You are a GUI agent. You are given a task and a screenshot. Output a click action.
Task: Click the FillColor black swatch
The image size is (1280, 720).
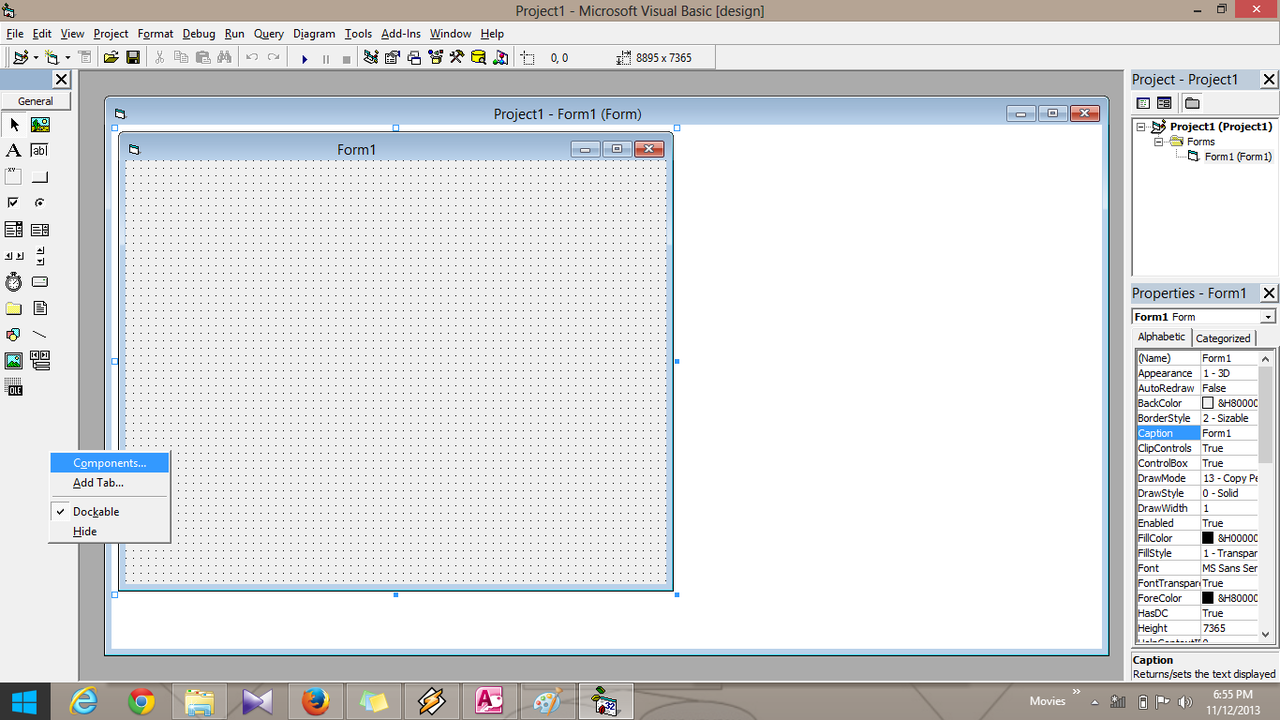tap(1208, 538)
